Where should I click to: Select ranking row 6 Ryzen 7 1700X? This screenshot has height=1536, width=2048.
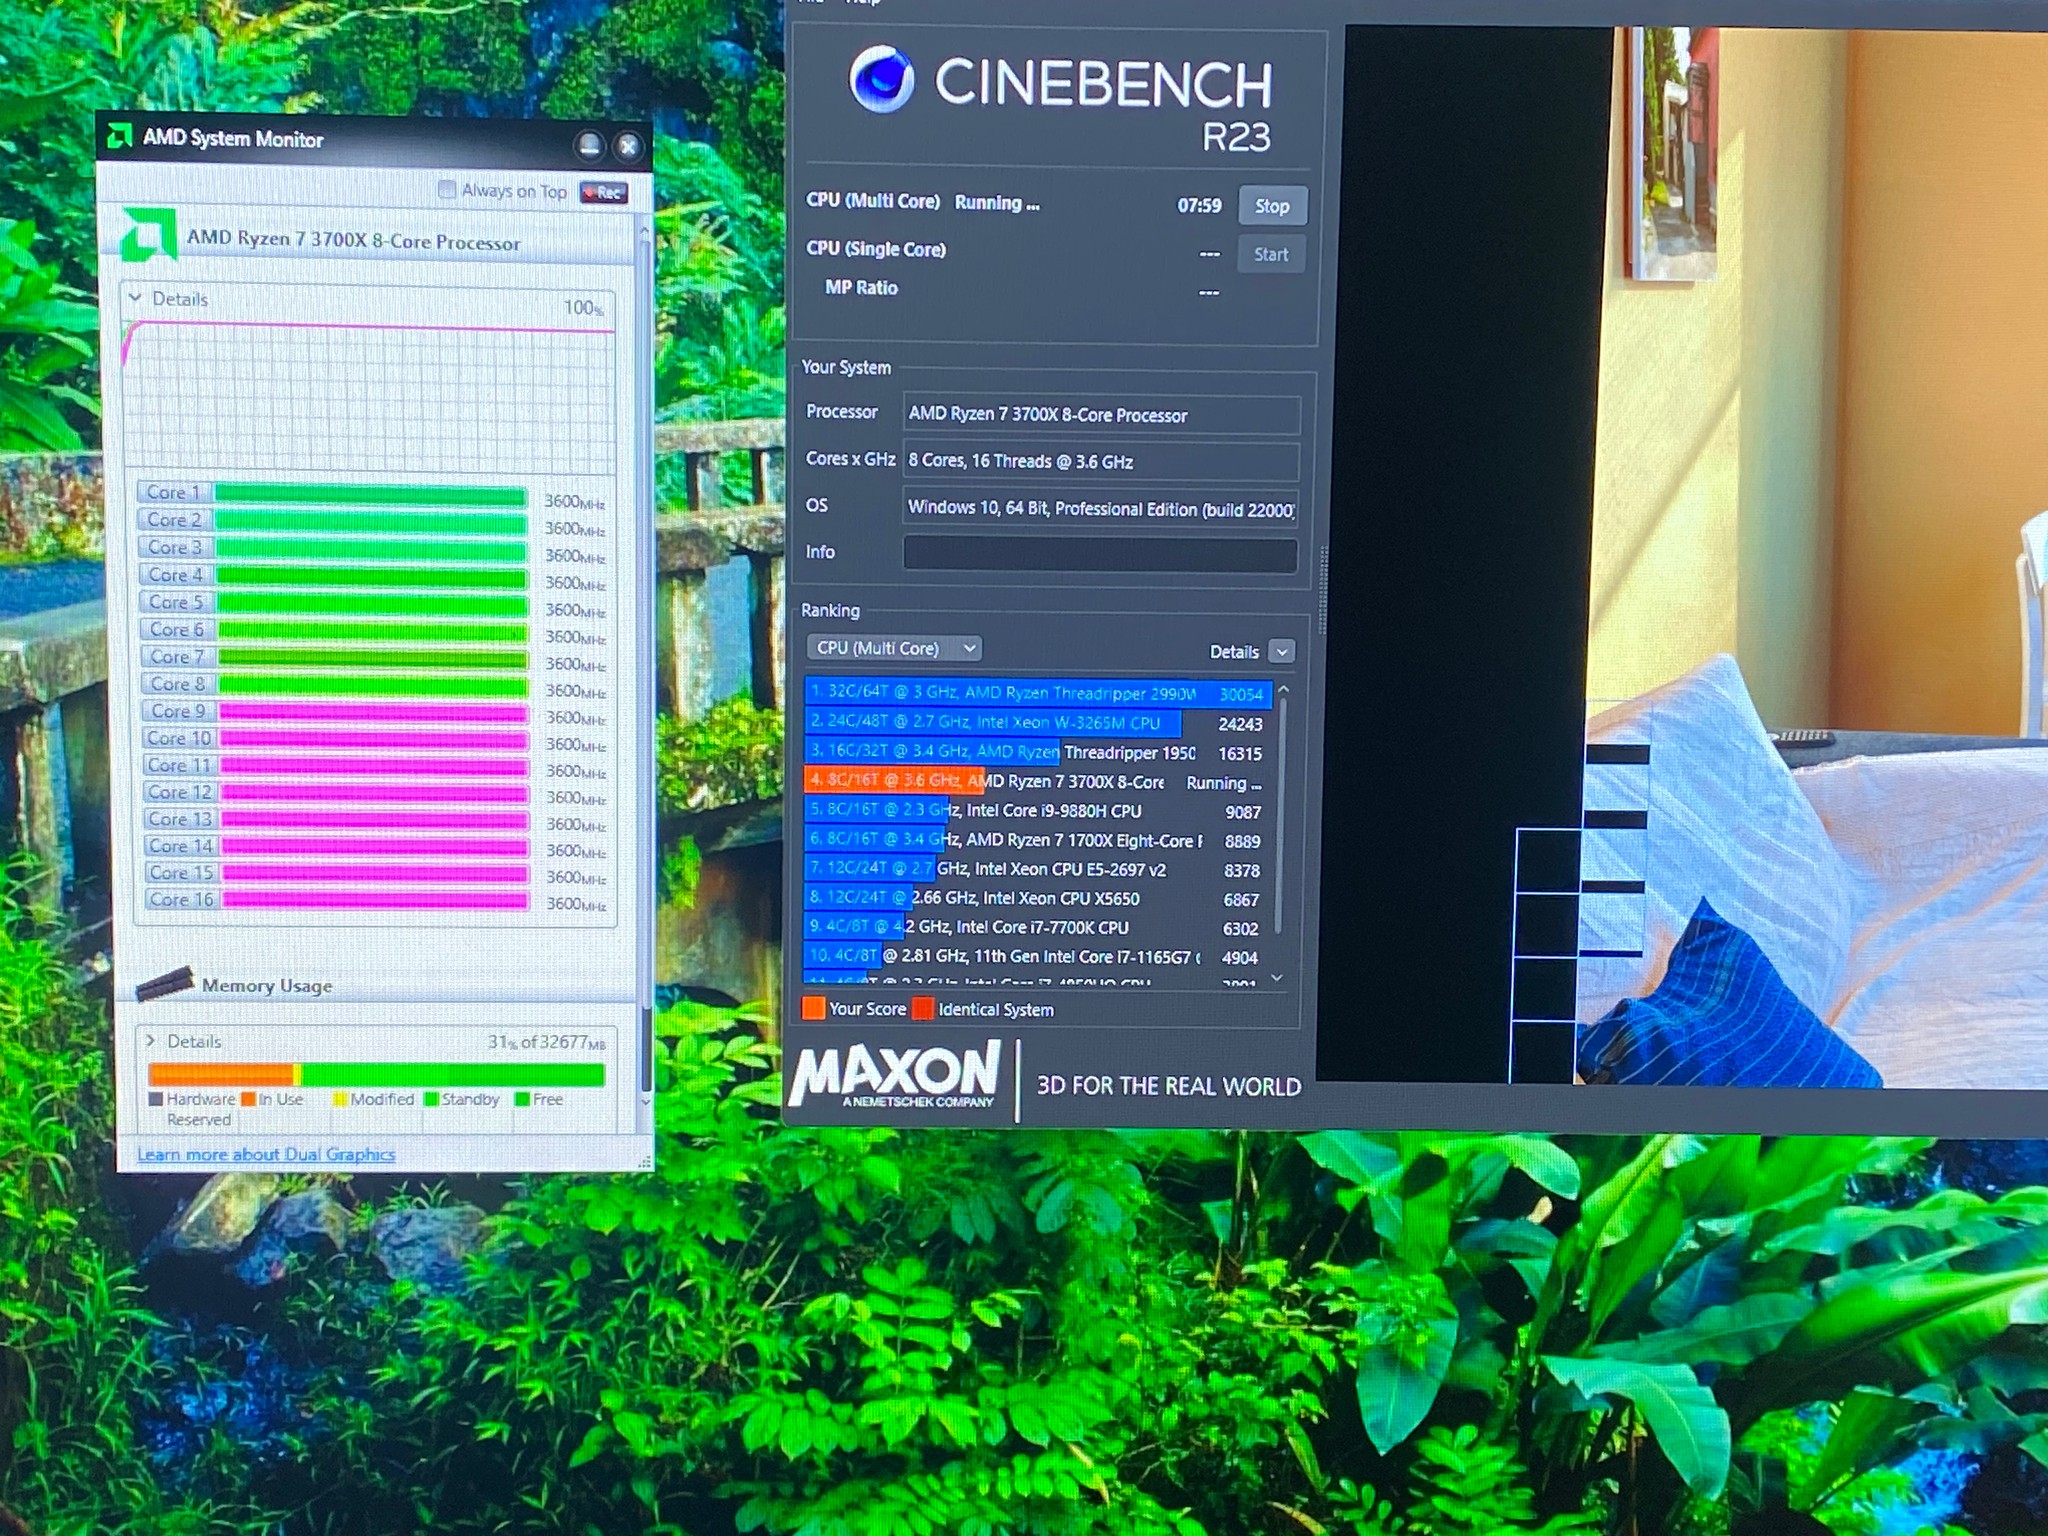[x=1038, y=840]
